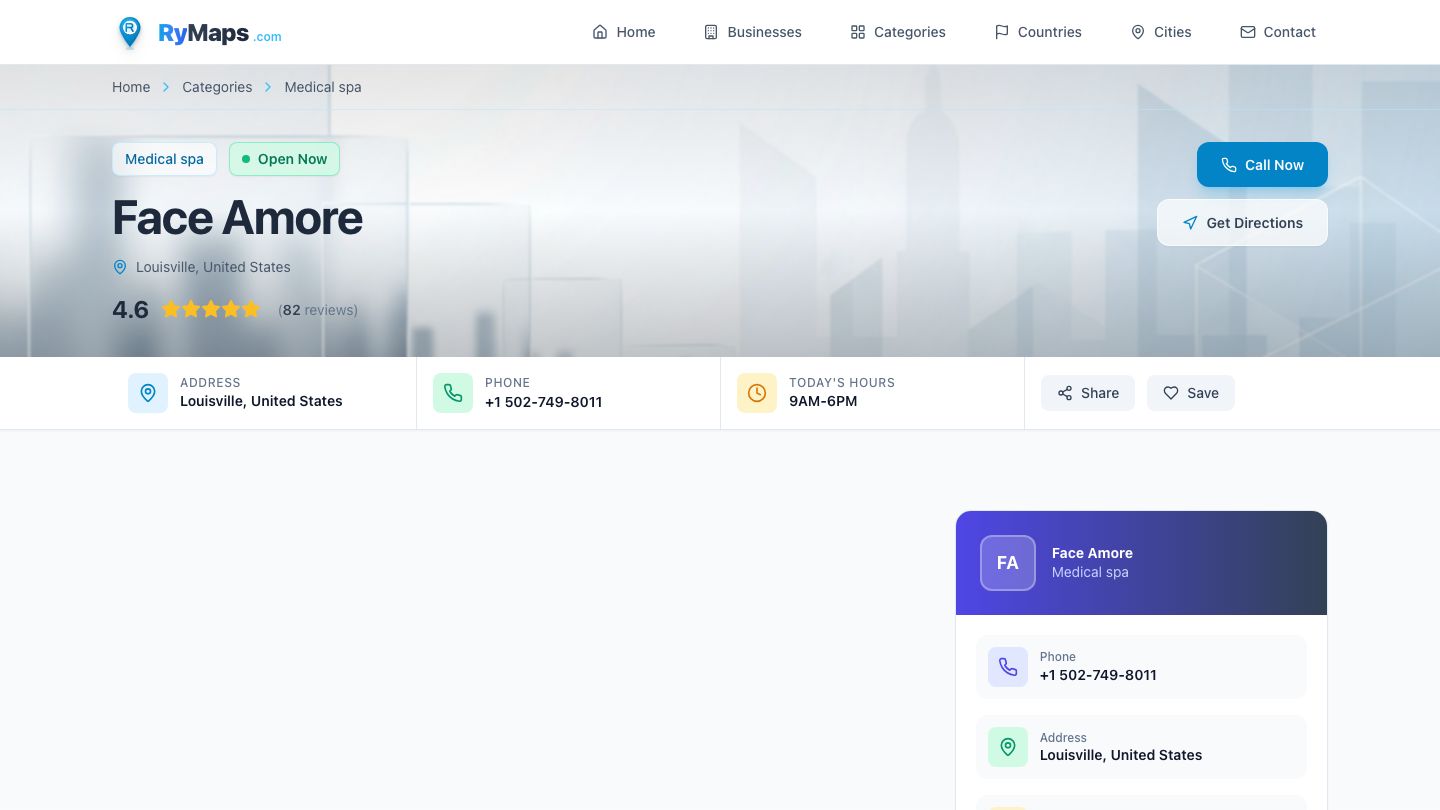Click the purple phone icon in sidebar card
This screenshot has width=1440, height=810.
1008,667
